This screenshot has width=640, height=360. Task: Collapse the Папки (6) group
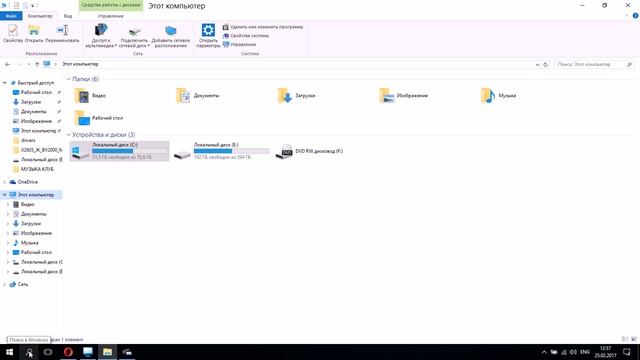pos(69,79)
